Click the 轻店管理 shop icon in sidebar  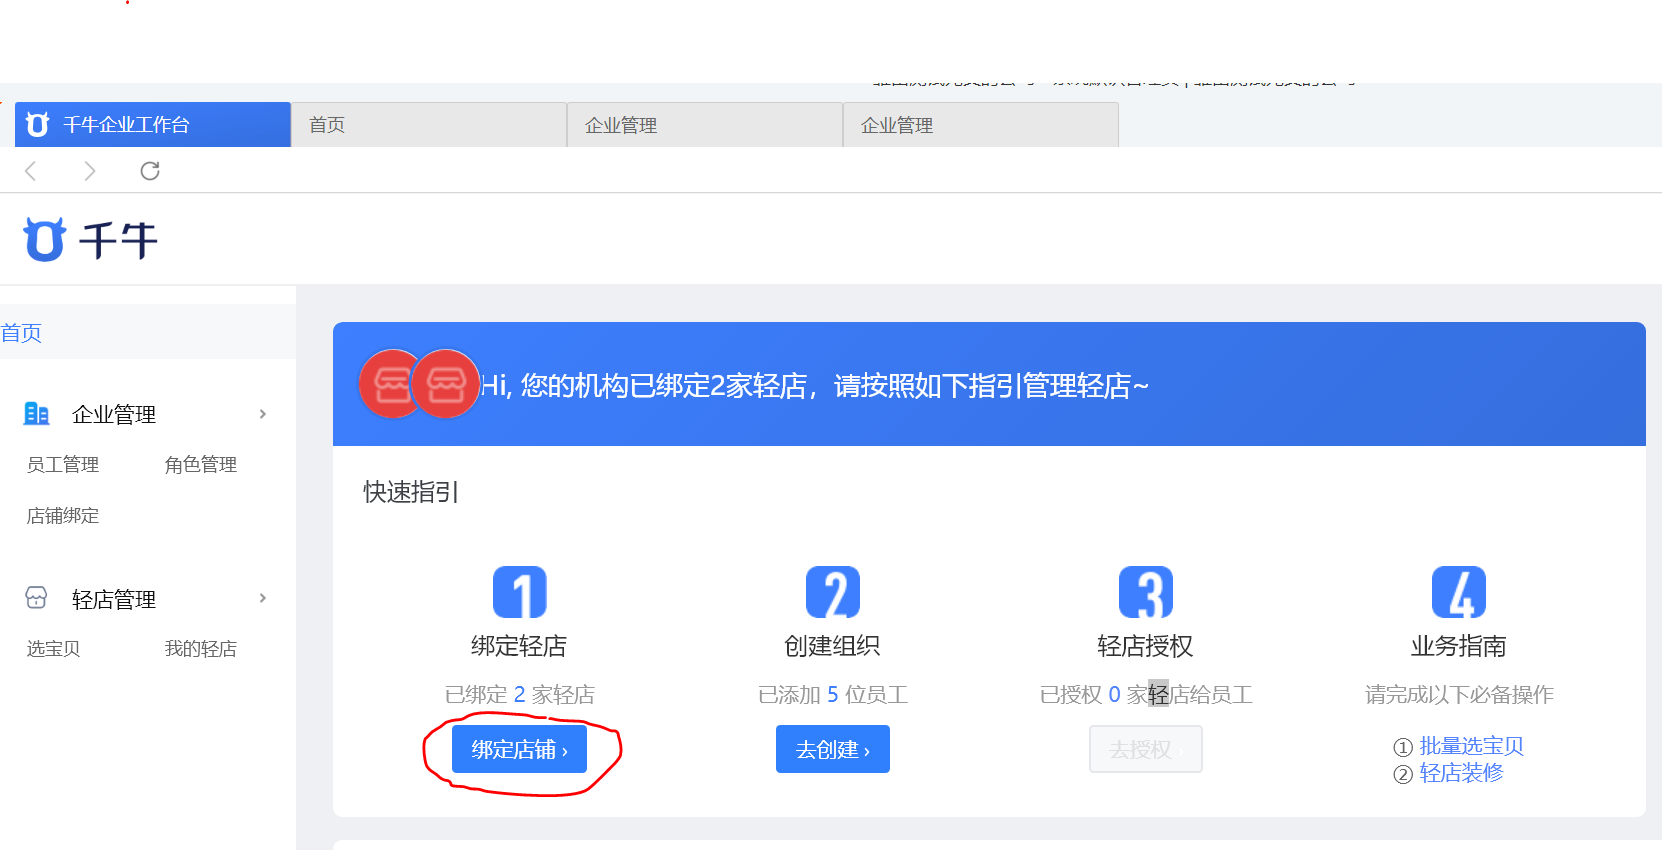click(x=36, y=598)
